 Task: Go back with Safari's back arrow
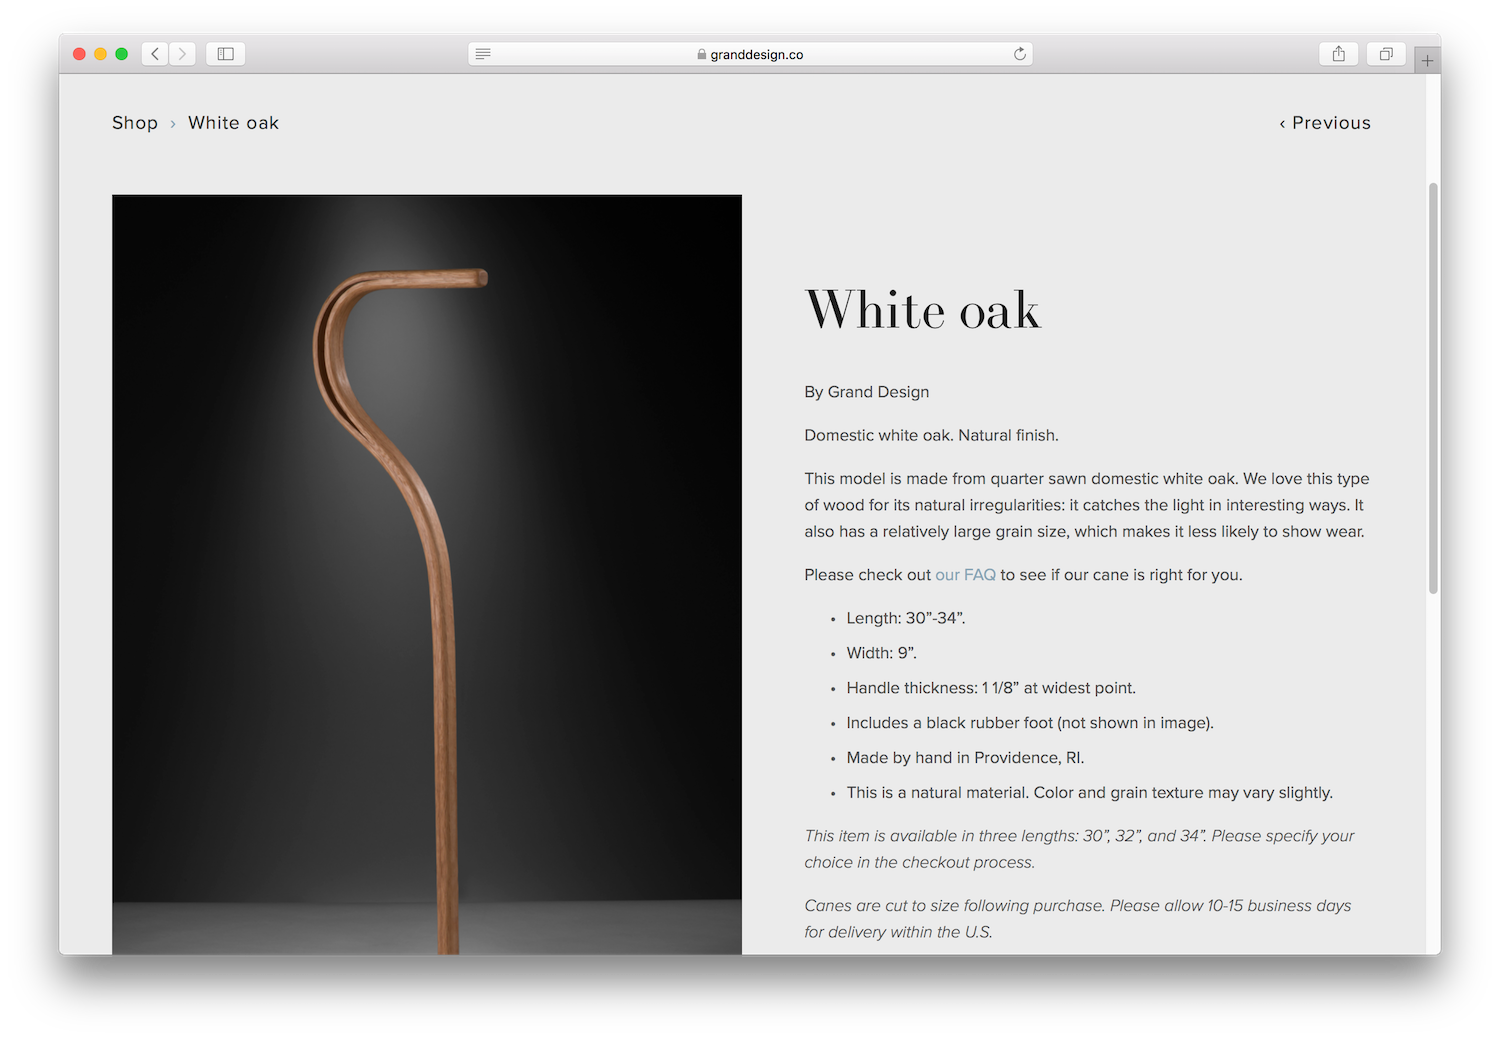tap(155, 54)
